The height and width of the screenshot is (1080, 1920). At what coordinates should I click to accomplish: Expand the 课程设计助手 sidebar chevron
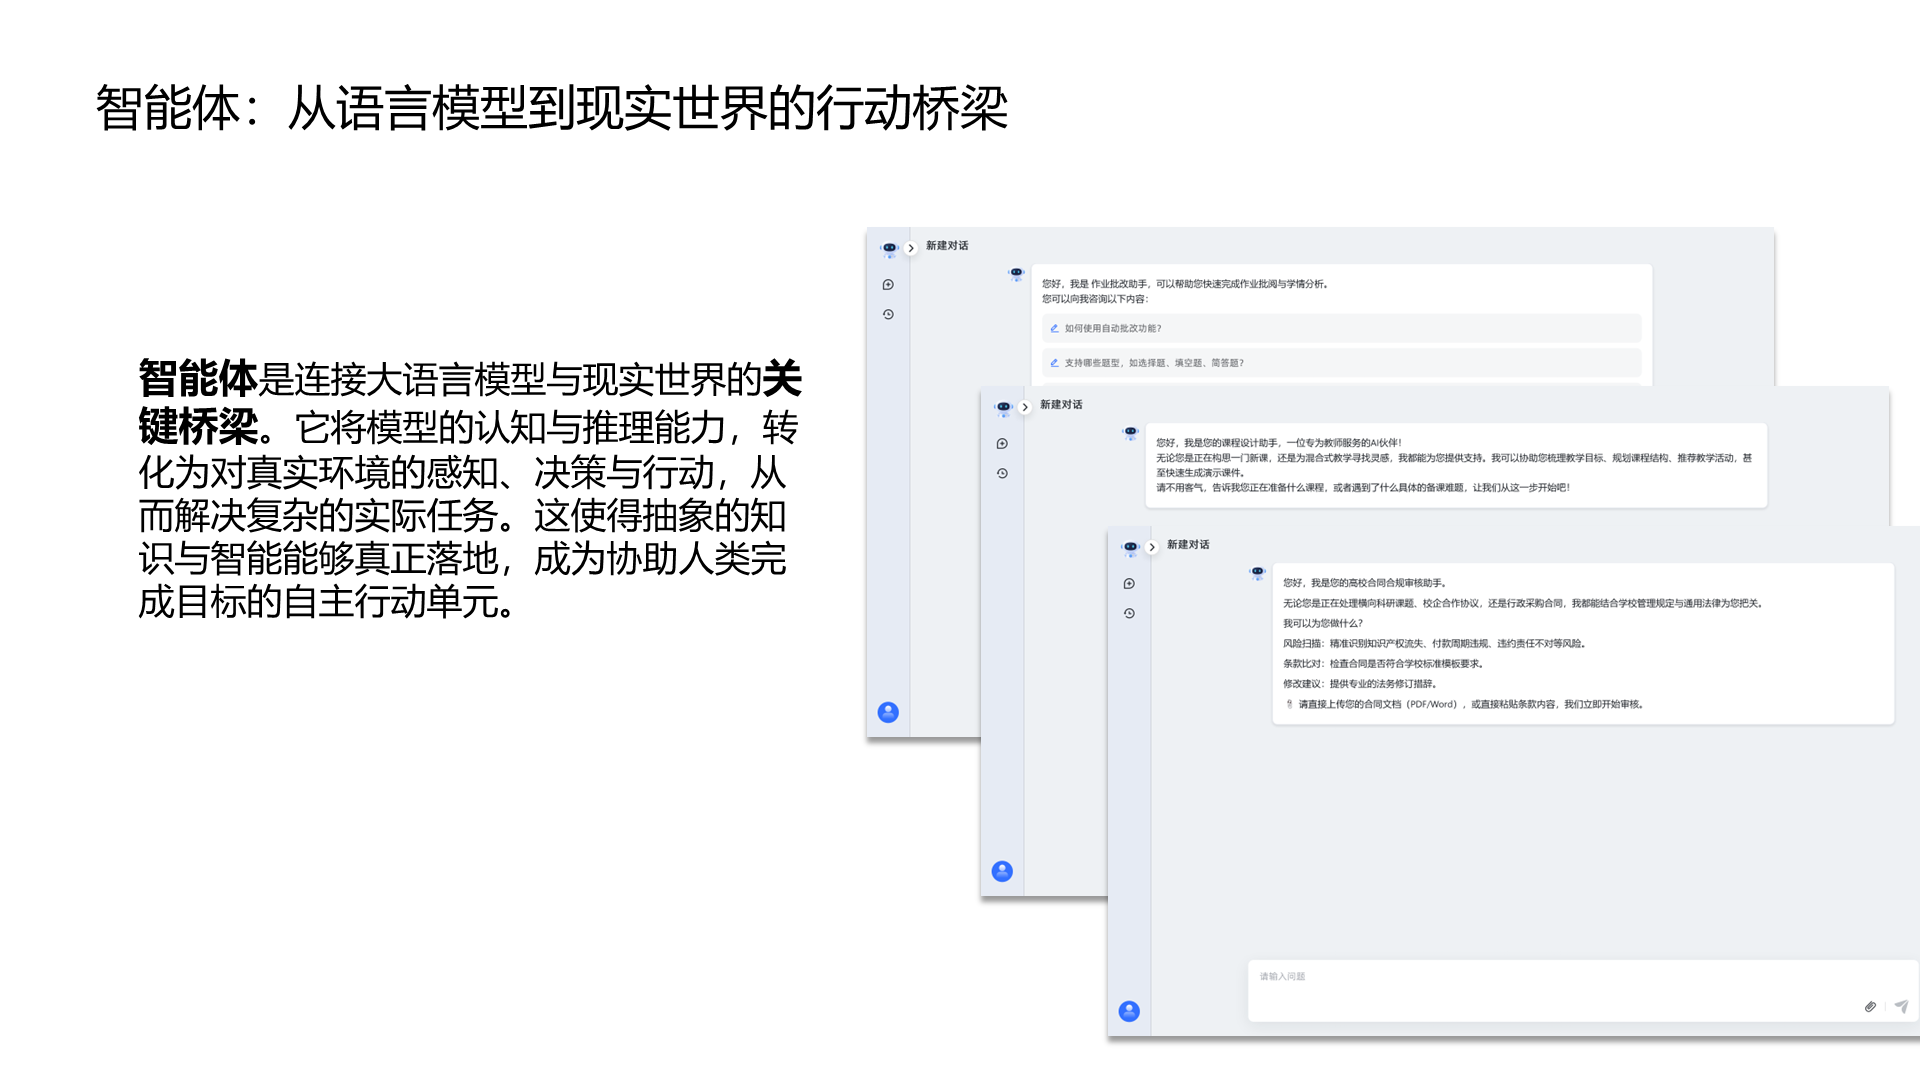tap(1025, 407)
